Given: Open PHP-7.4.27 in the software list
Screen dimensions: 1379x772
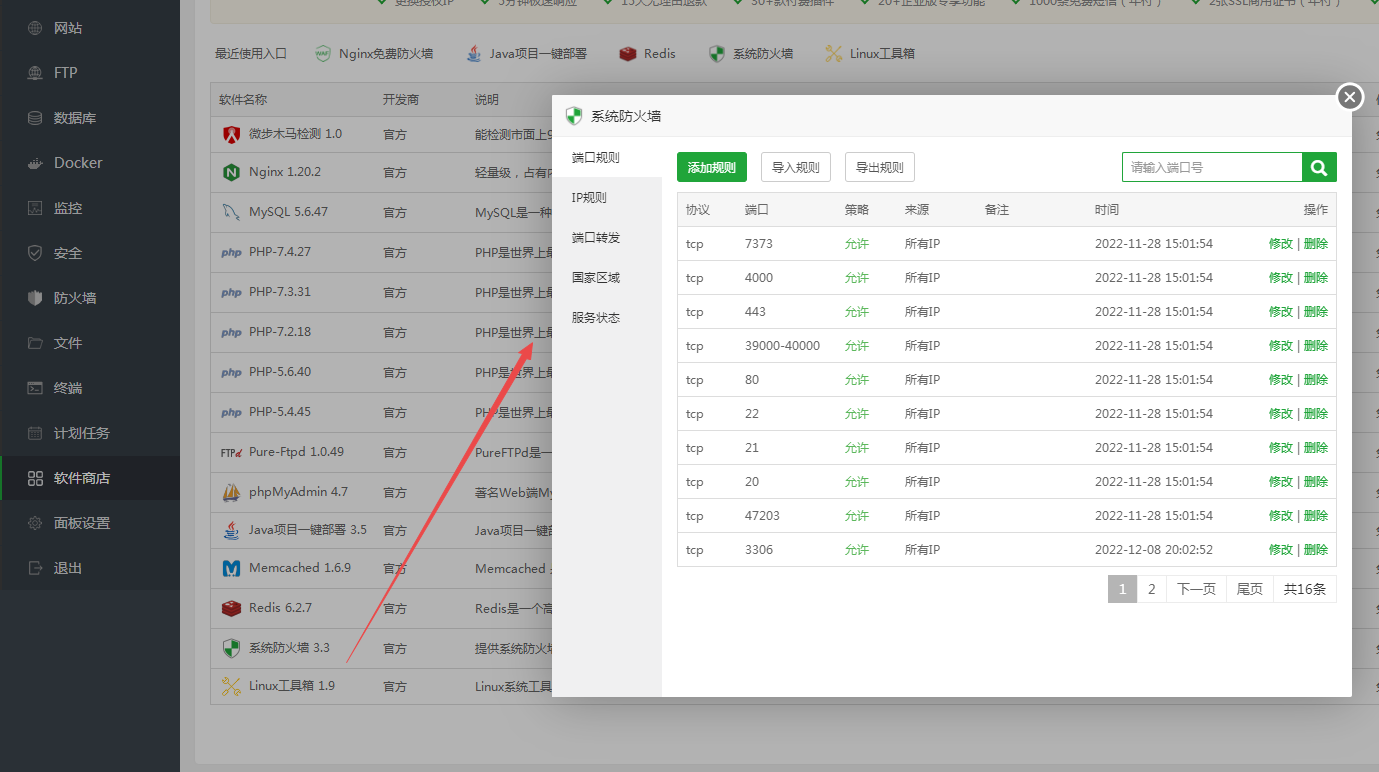Looking at the screenshot, I should pyautogui.click(x=280, y=252).
